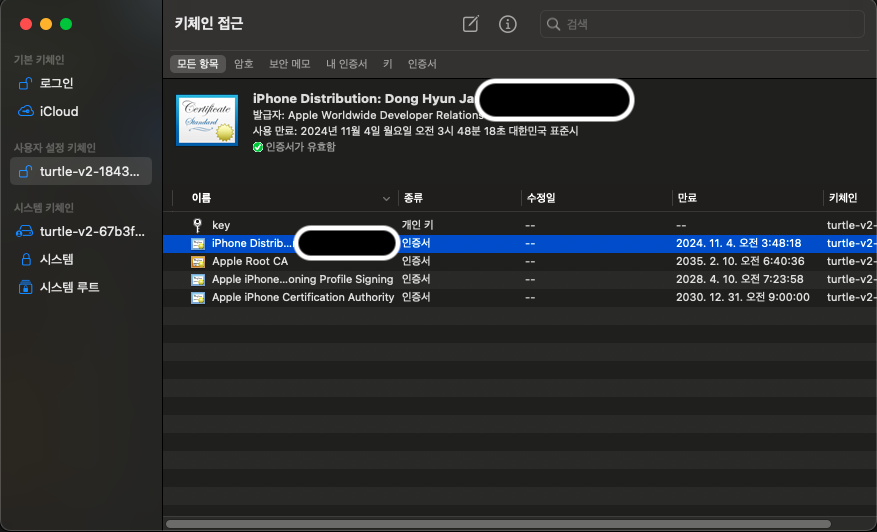The image size is (877, 532).
Task: Click the key icon in the key row
Action: point(197,225)
